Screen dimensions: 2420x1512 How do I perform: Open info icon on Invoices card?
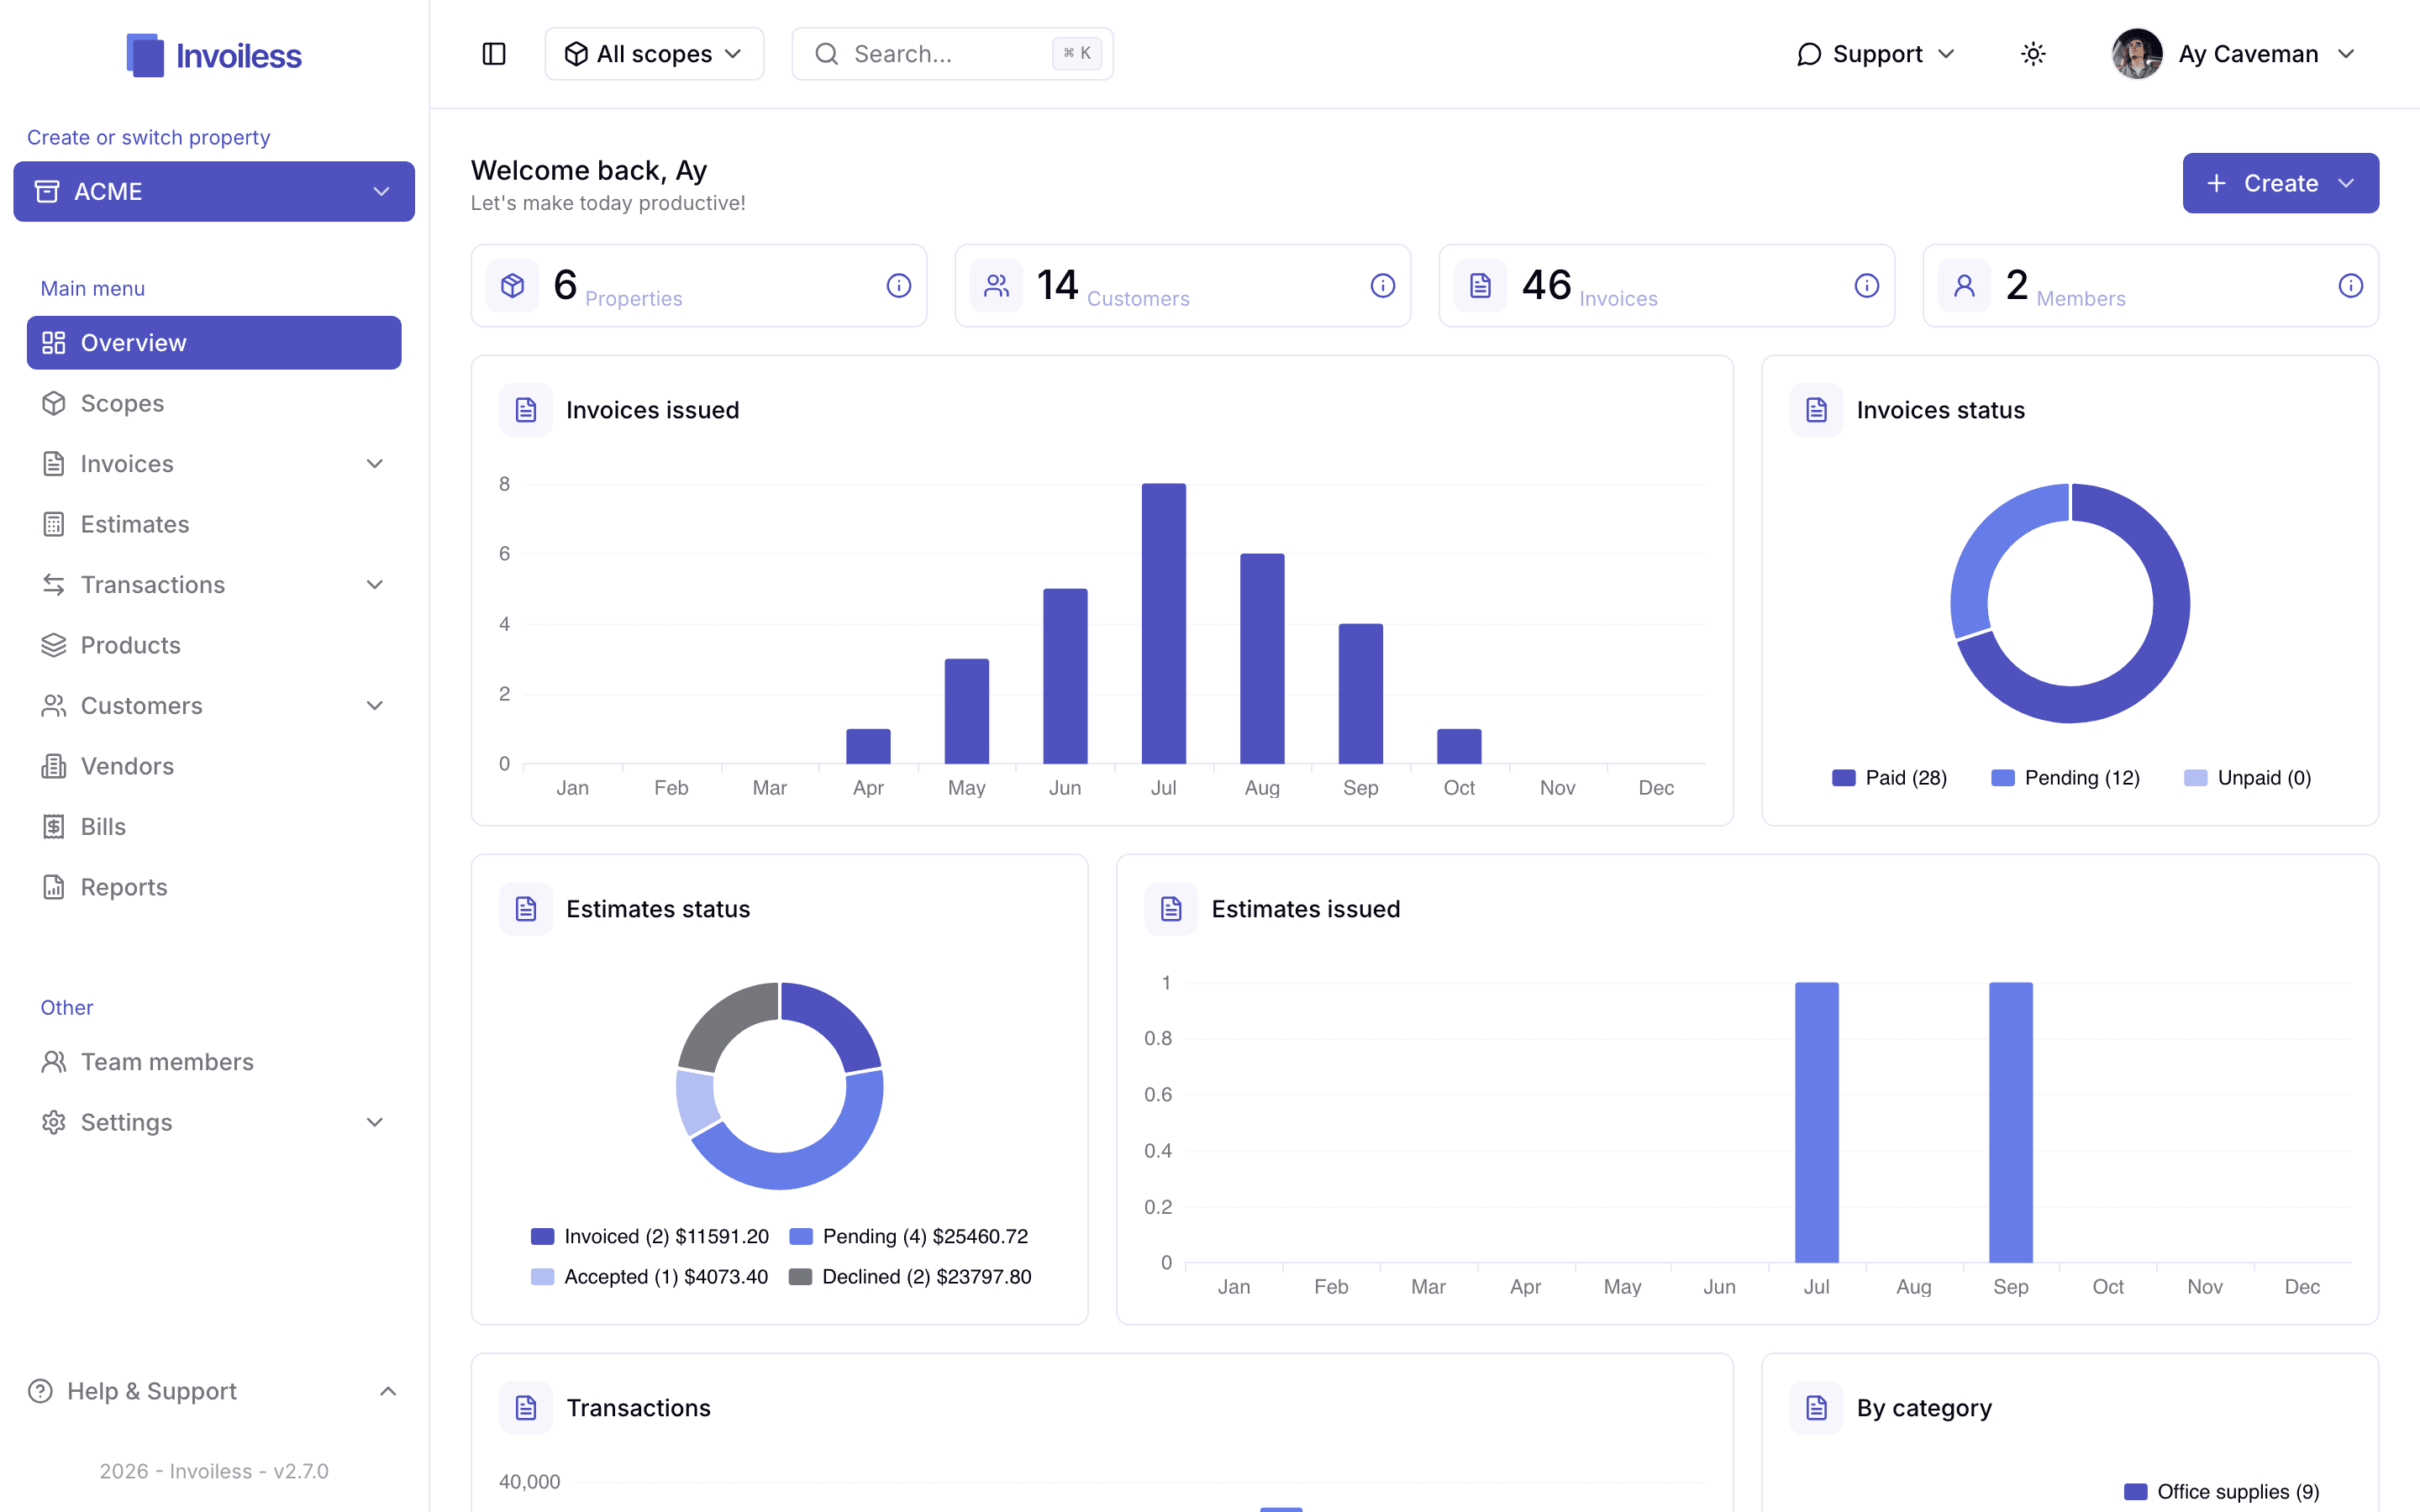(x=1867, y=286)
